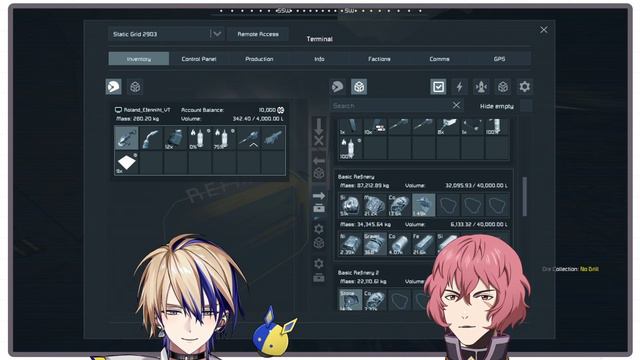The image size is (640, 360).
Task: Select the grid cube icon in left panel
Action: (x=135, y=87)
